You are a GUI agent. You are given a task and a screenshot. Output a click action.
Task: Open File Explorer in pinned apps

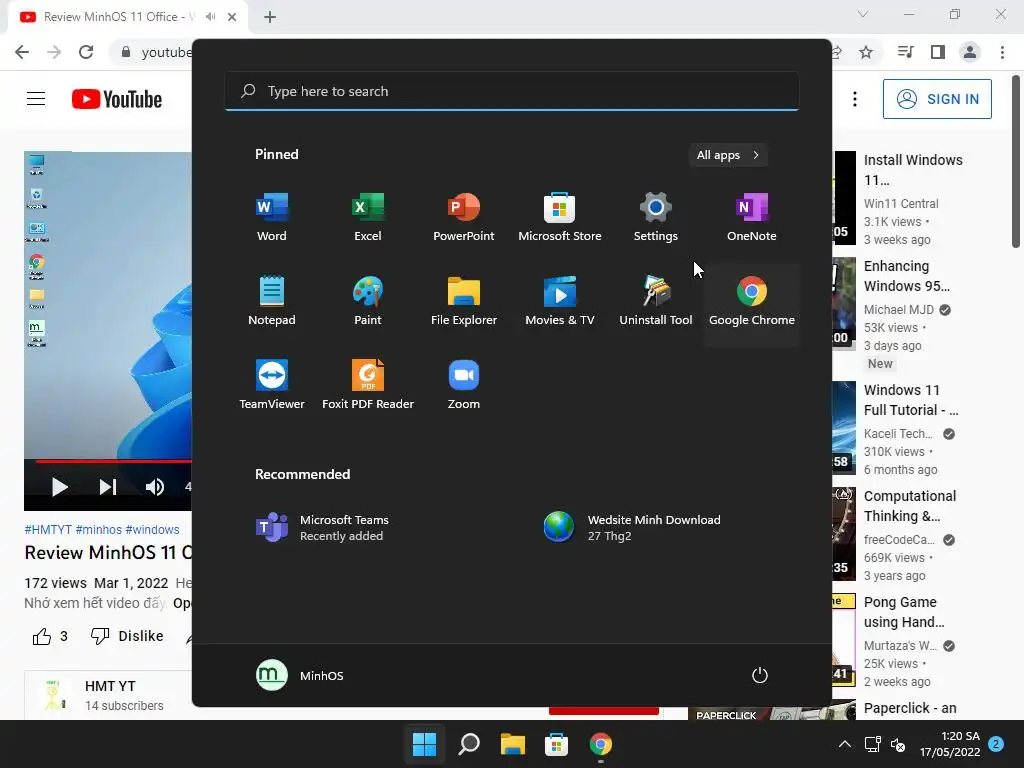point(464,301)
